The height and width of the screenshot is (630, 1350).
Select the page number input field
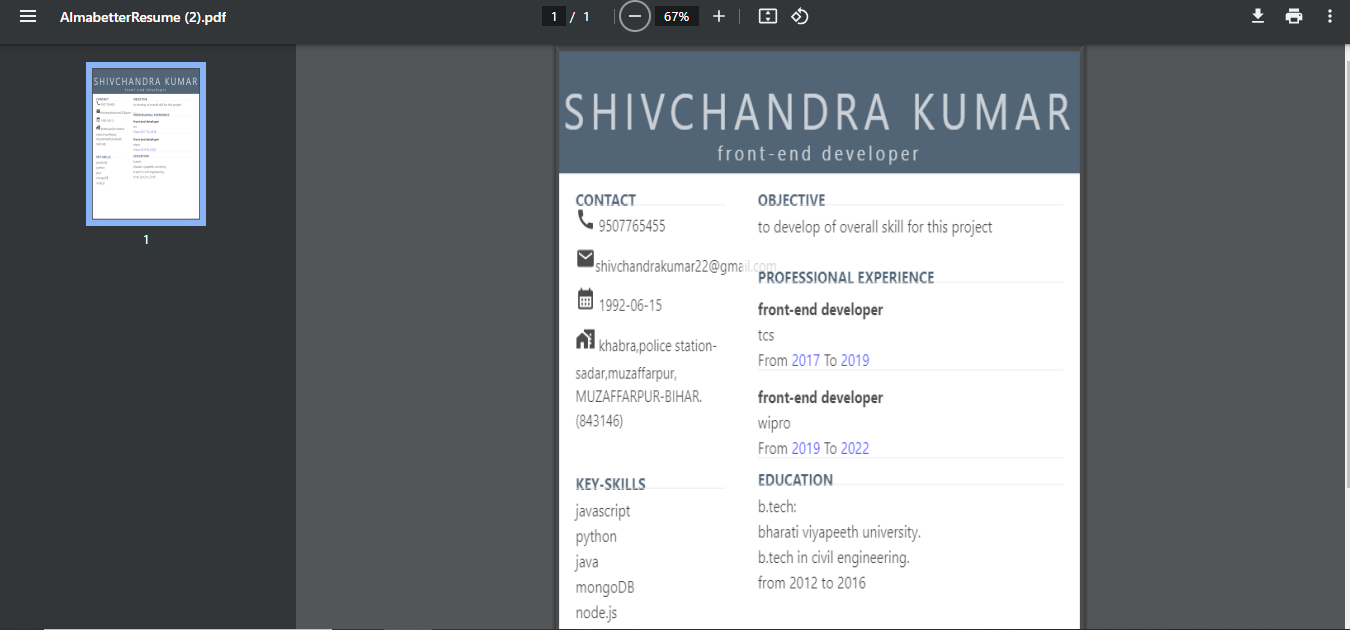[553, 16]
